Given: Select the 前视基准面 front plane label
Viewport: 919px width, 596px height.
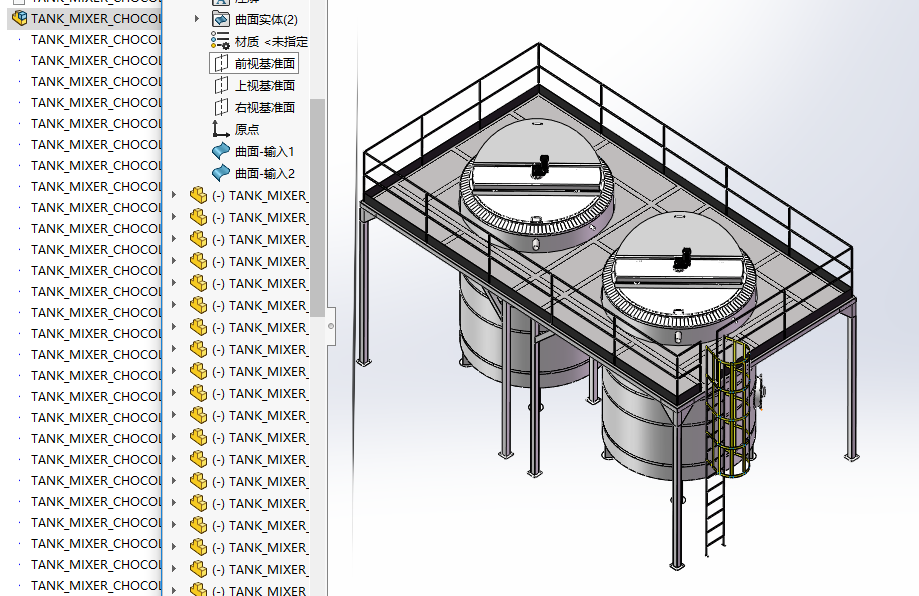Looking at the screenshot, I should click(264, 63).
